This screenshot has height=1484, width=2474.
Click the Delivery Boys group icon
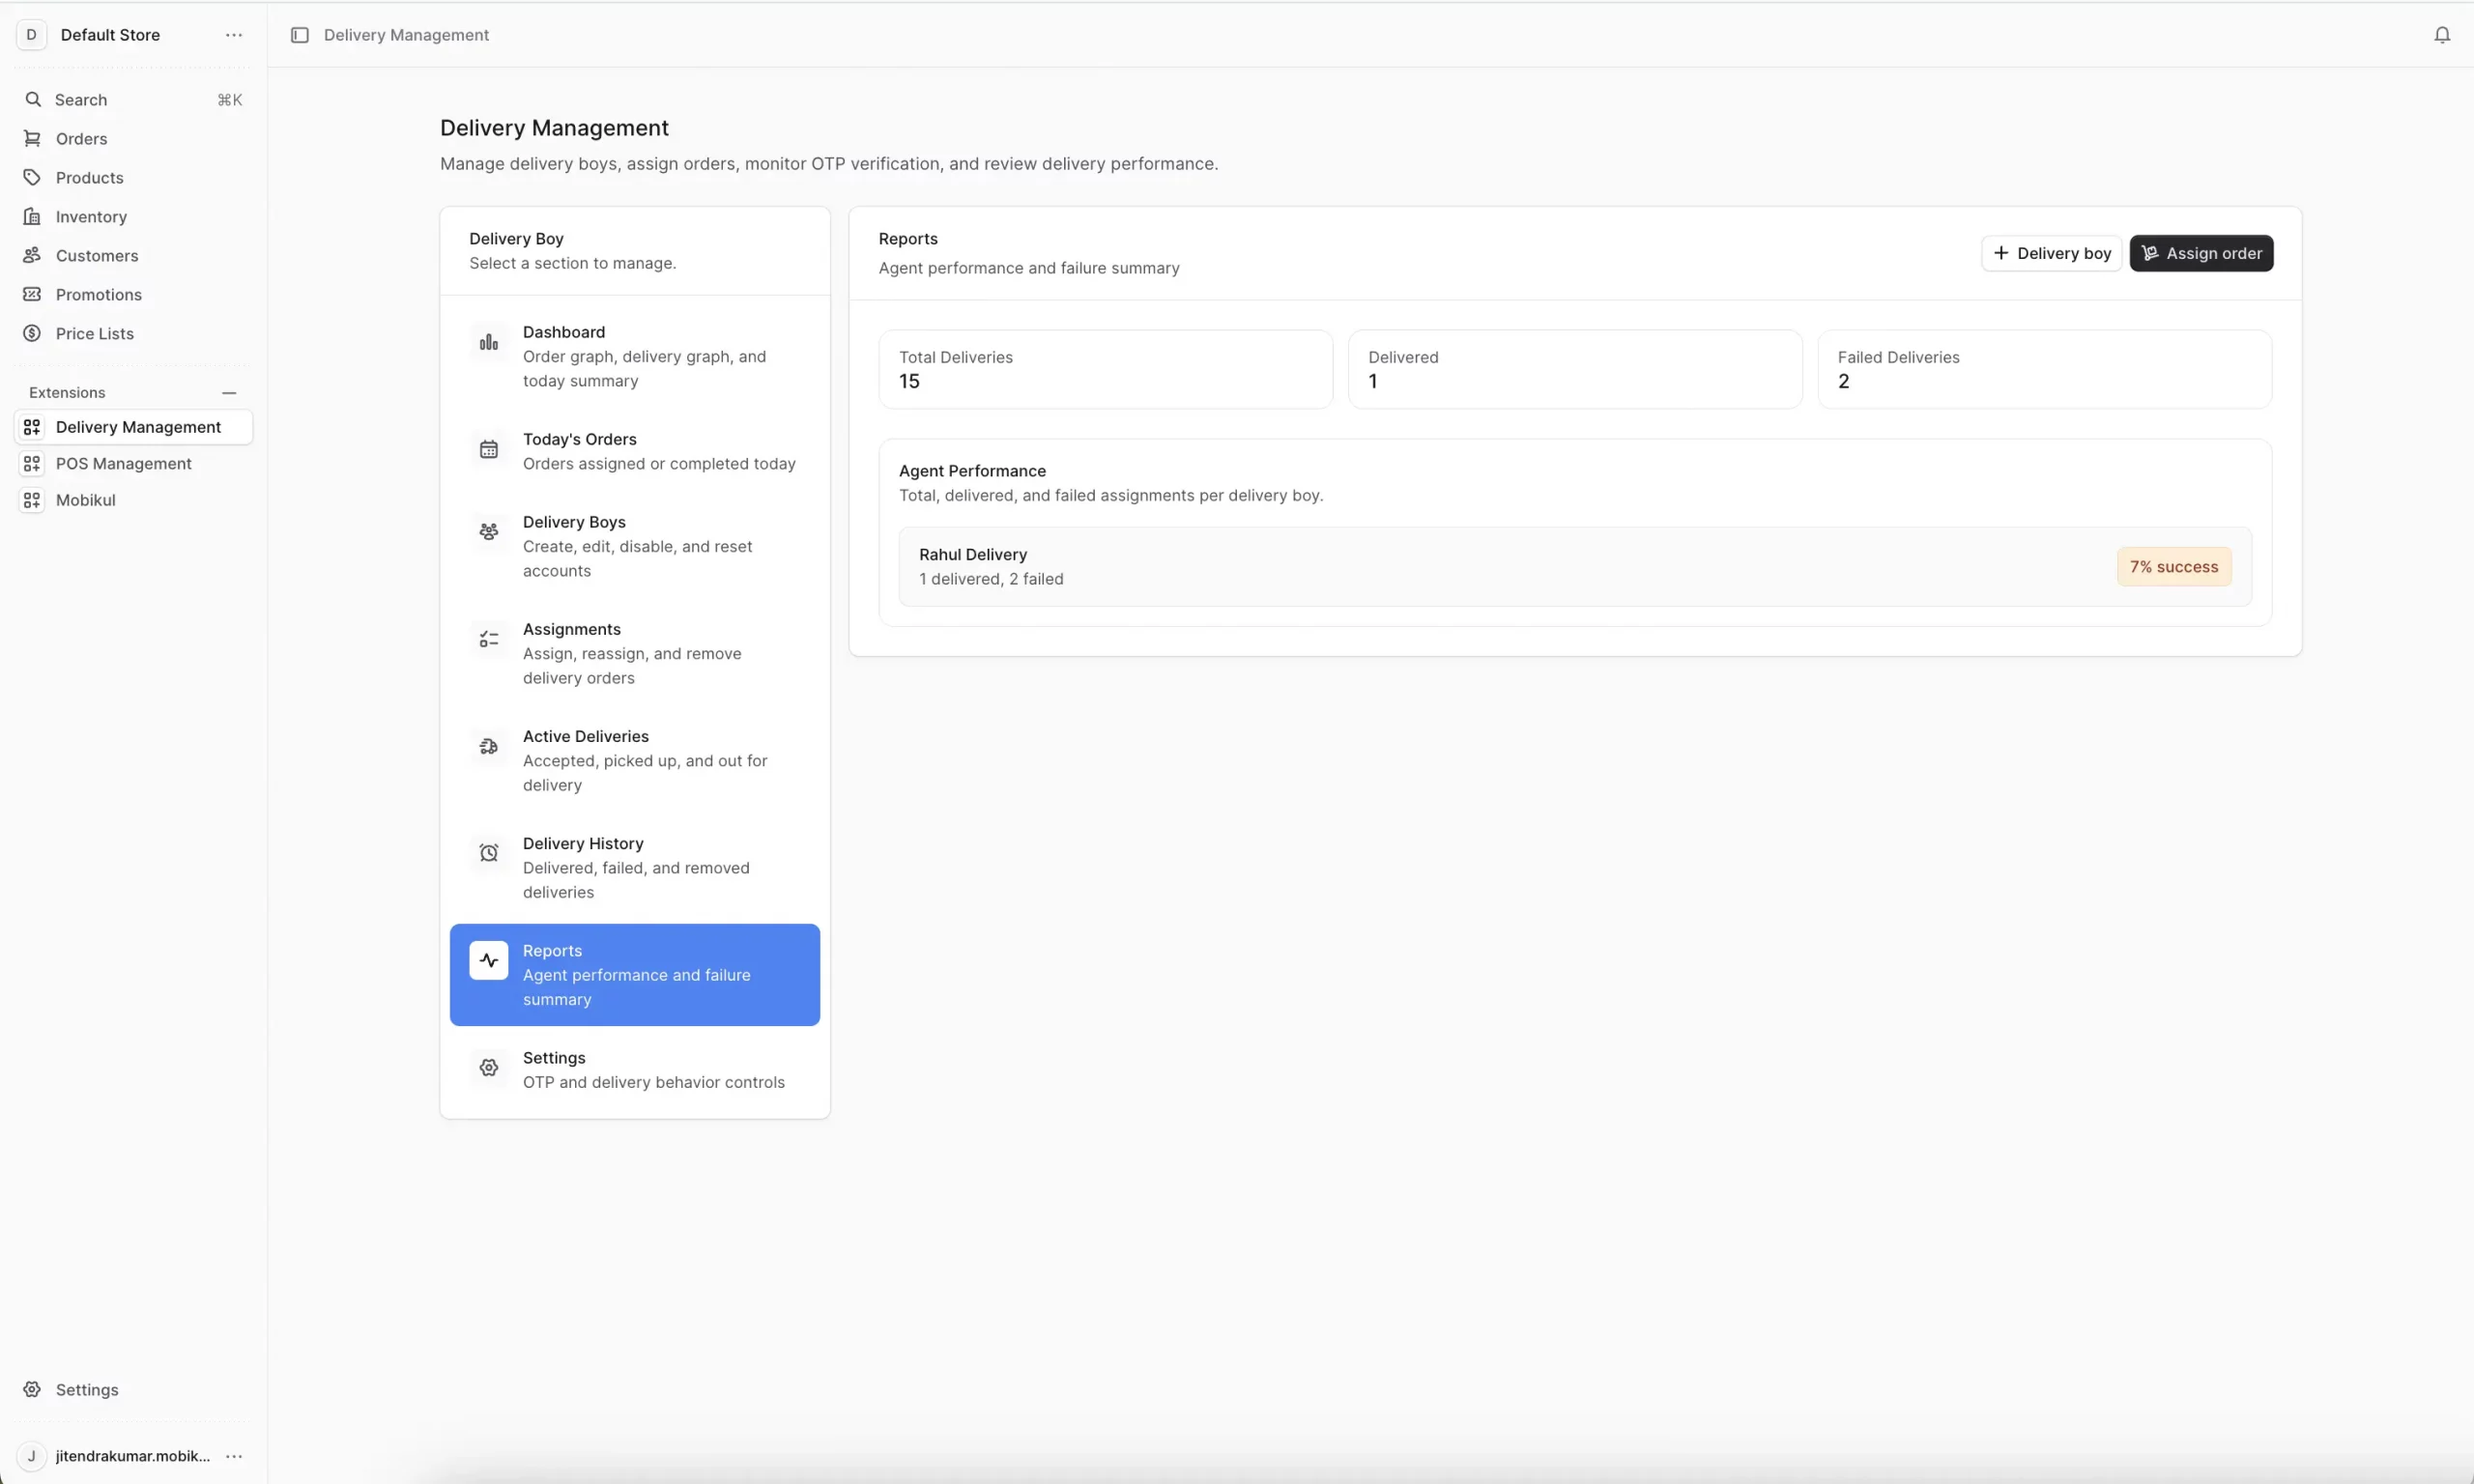pyautogui.click(x=489, y=533)
